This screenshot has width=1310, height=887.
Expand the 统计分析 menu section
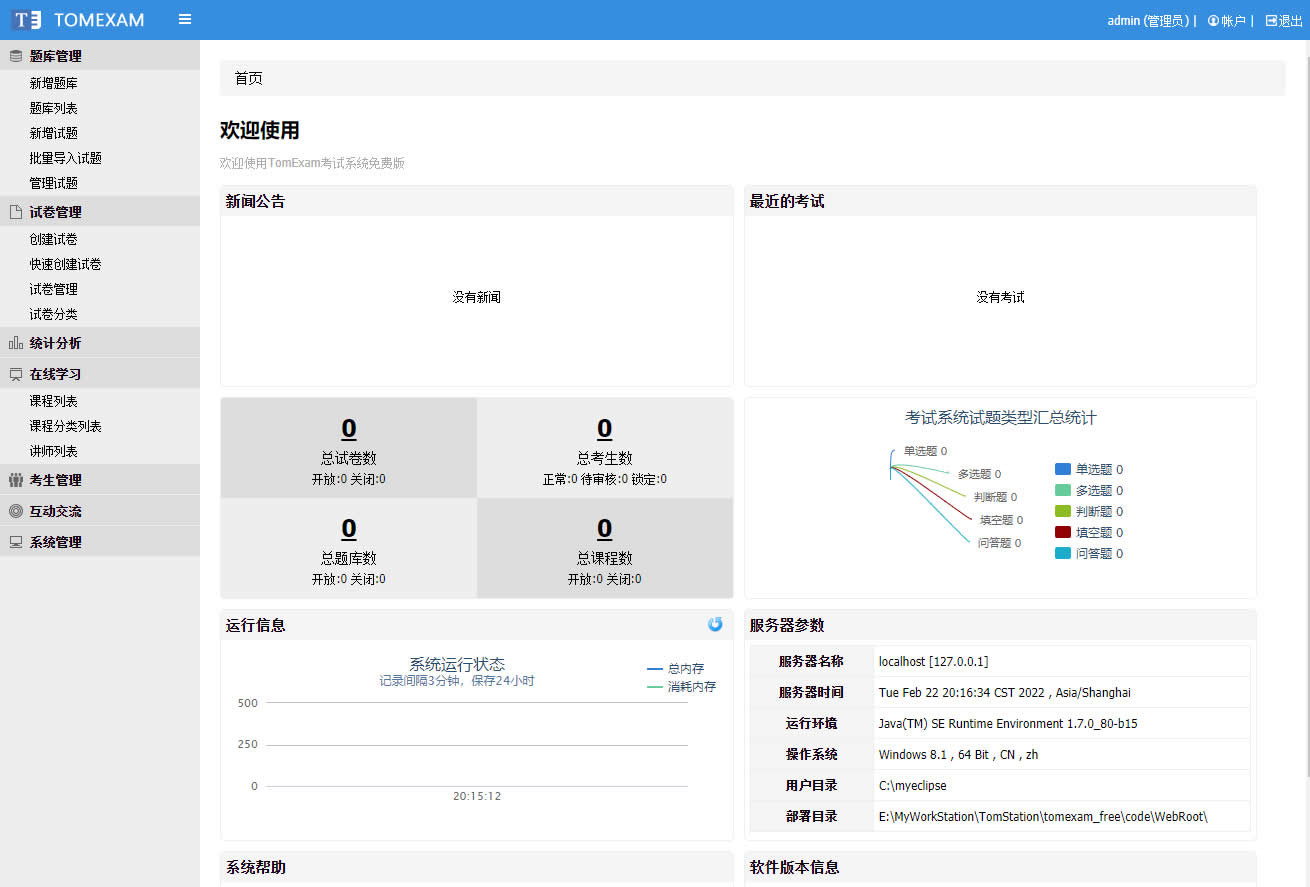(x=55, y=343)
